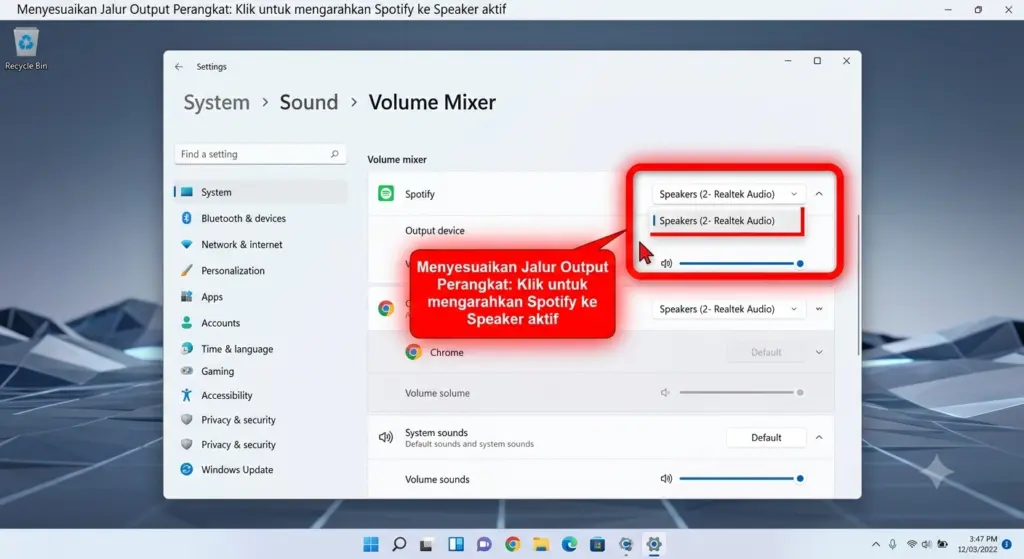Click the active Settings gear on taskbar
This screenshot has width=1024, height=559.
(654, 544)
